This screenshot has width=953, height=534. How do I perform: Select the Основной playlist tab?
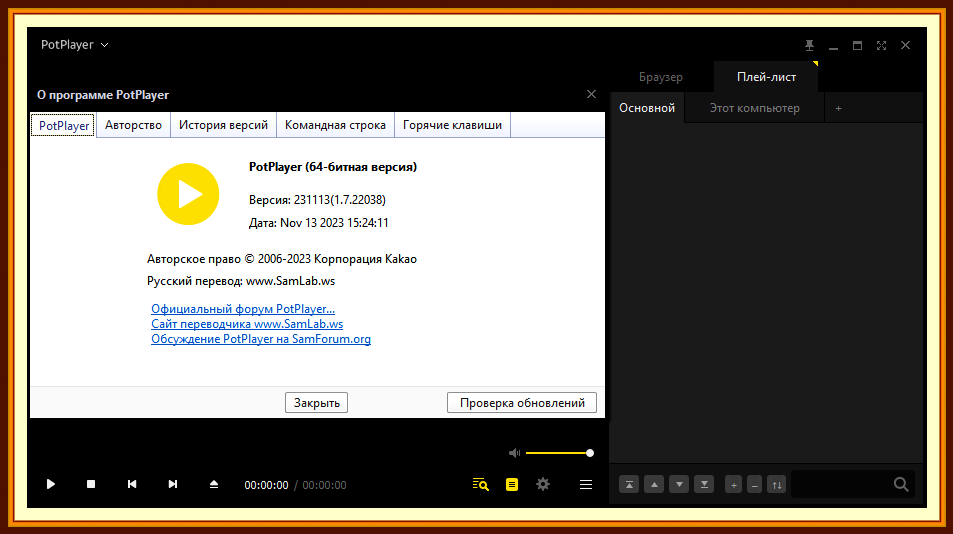tap(647, 108)
